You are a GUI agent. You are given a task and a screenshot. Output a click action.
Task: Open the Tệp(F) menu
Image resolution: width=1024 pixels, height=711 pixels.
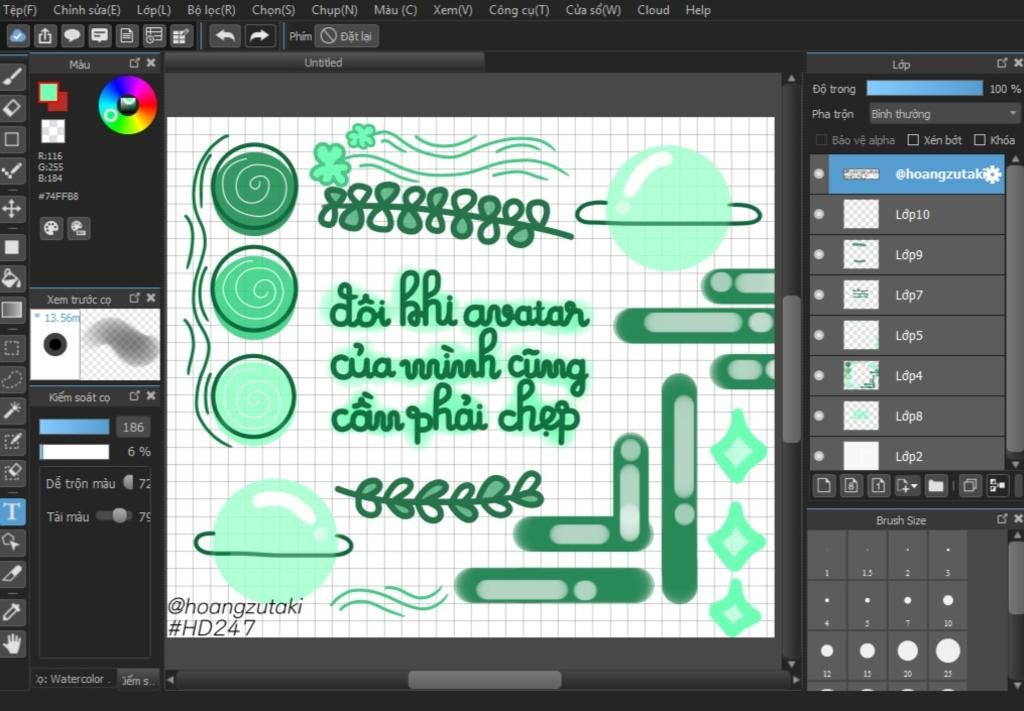pos(20,10)
